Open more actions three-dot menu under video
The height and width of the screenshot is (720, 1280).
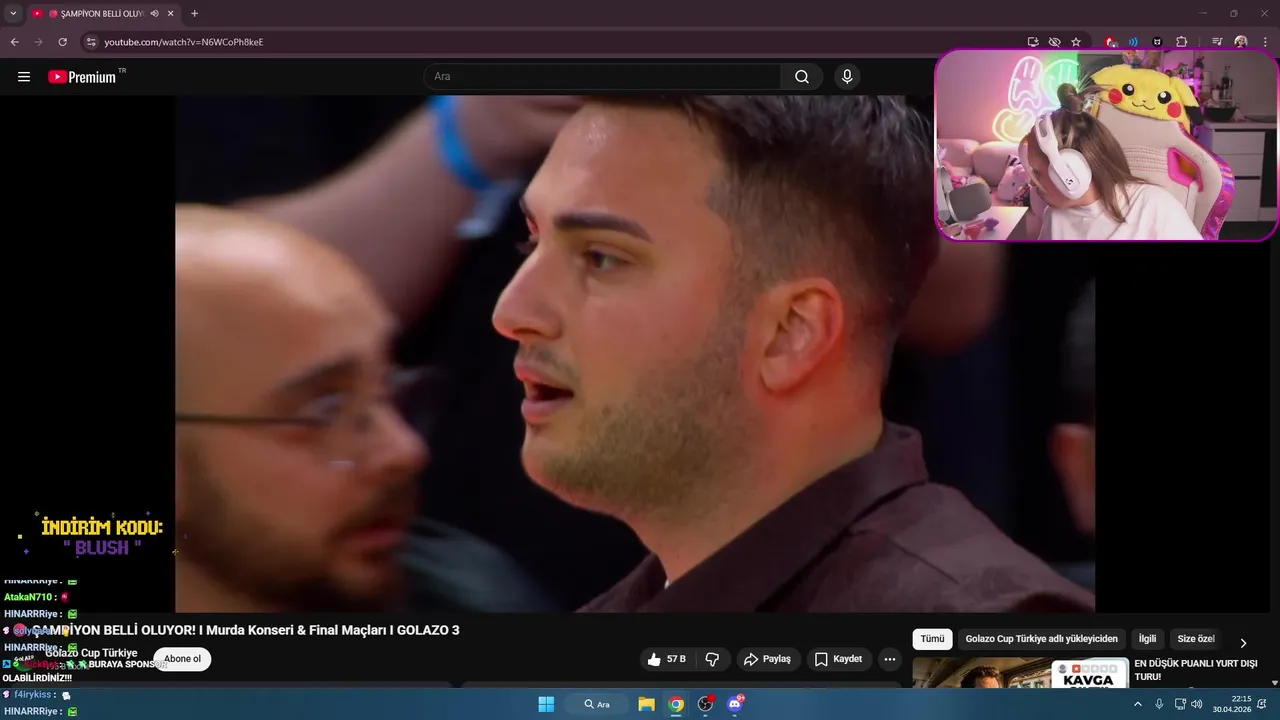tap(888, 659)
